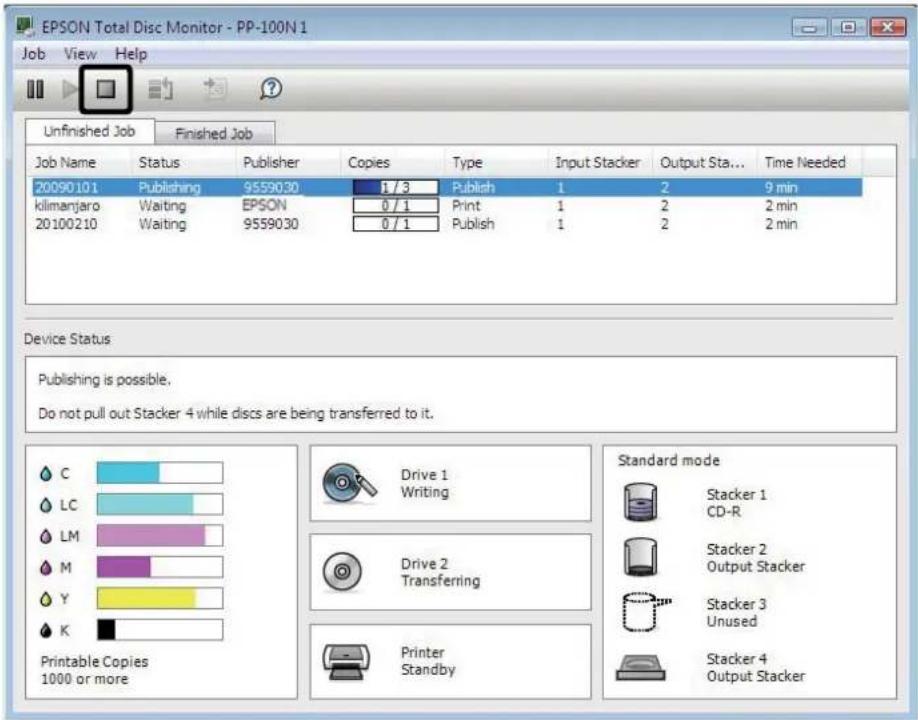Click the 1 / 3 copies progress bar

point(395,187)
